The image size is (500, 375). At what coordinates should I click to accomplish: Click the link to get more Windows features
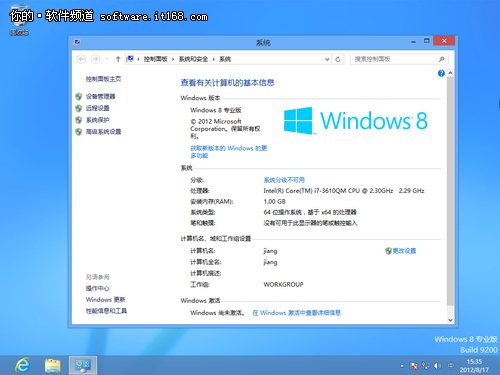[229, 152]
